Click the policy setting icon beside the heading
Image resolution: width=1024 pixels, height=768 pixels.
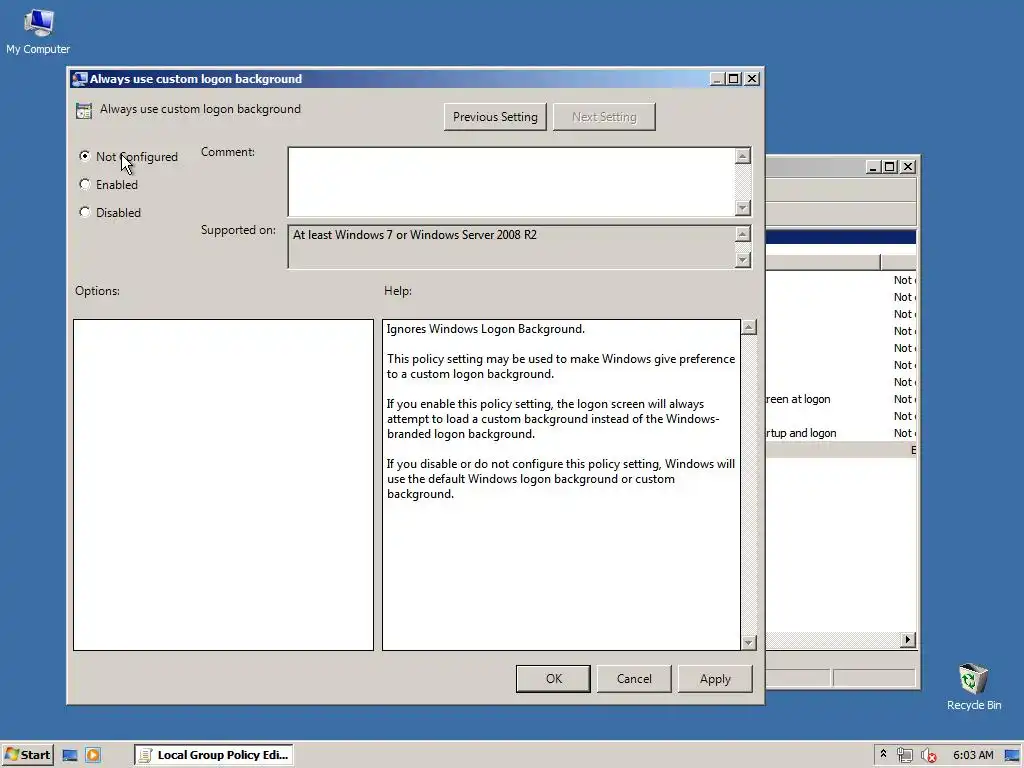tap(84, 110)
